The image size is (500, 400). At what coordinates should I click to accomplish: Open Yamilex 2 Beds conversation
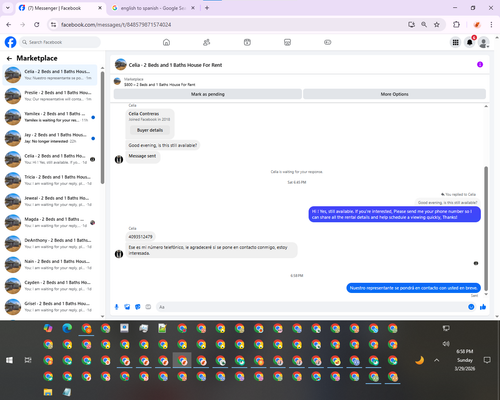click(x=50, y=117)
